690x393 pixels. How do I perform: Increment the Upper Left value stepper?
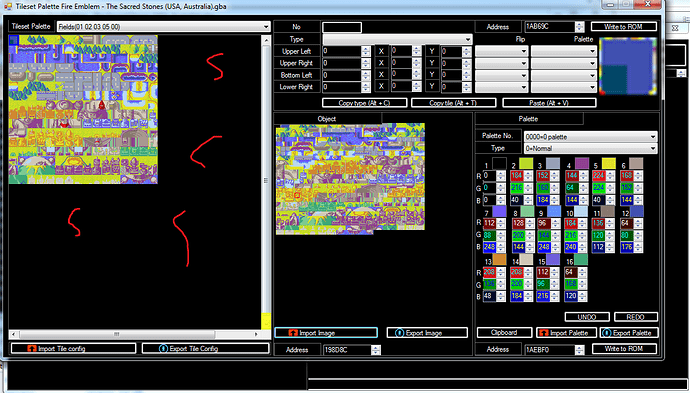pyautogui.click(x=366, y=49)
